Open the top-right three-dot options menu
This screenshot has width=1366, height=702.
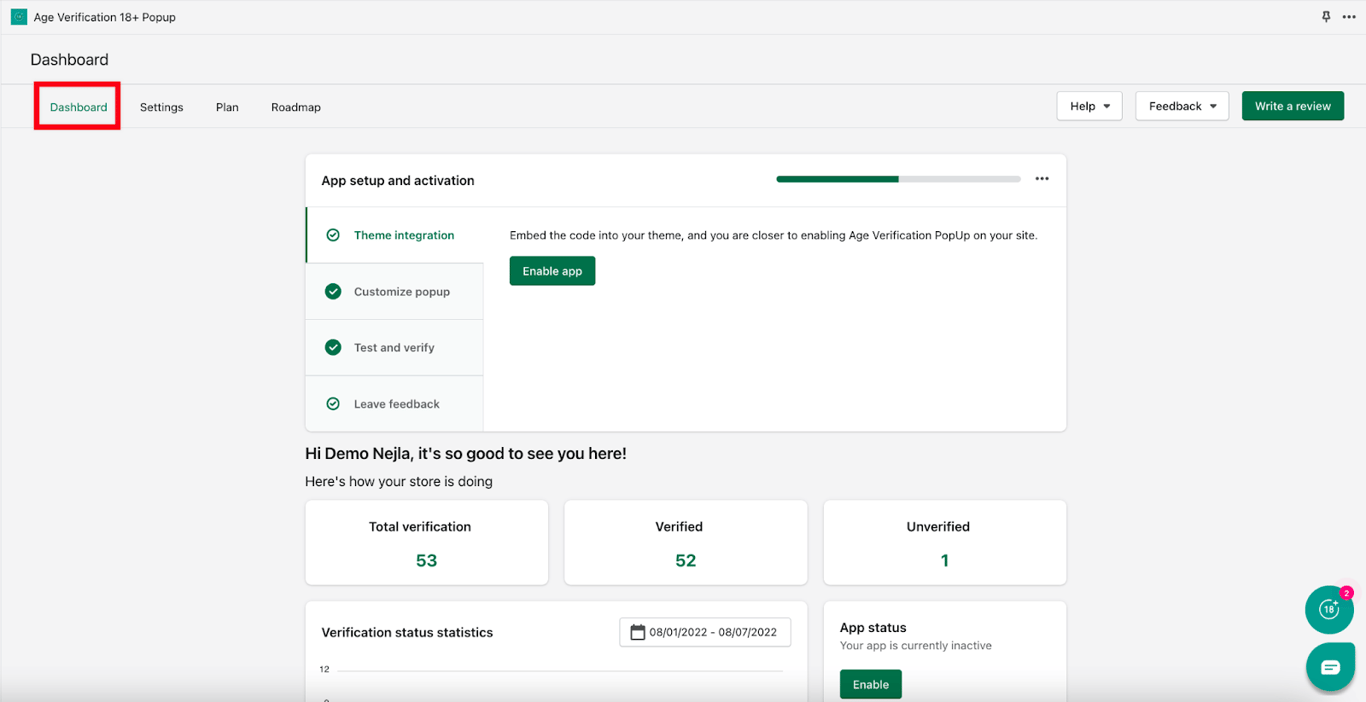1349,17
